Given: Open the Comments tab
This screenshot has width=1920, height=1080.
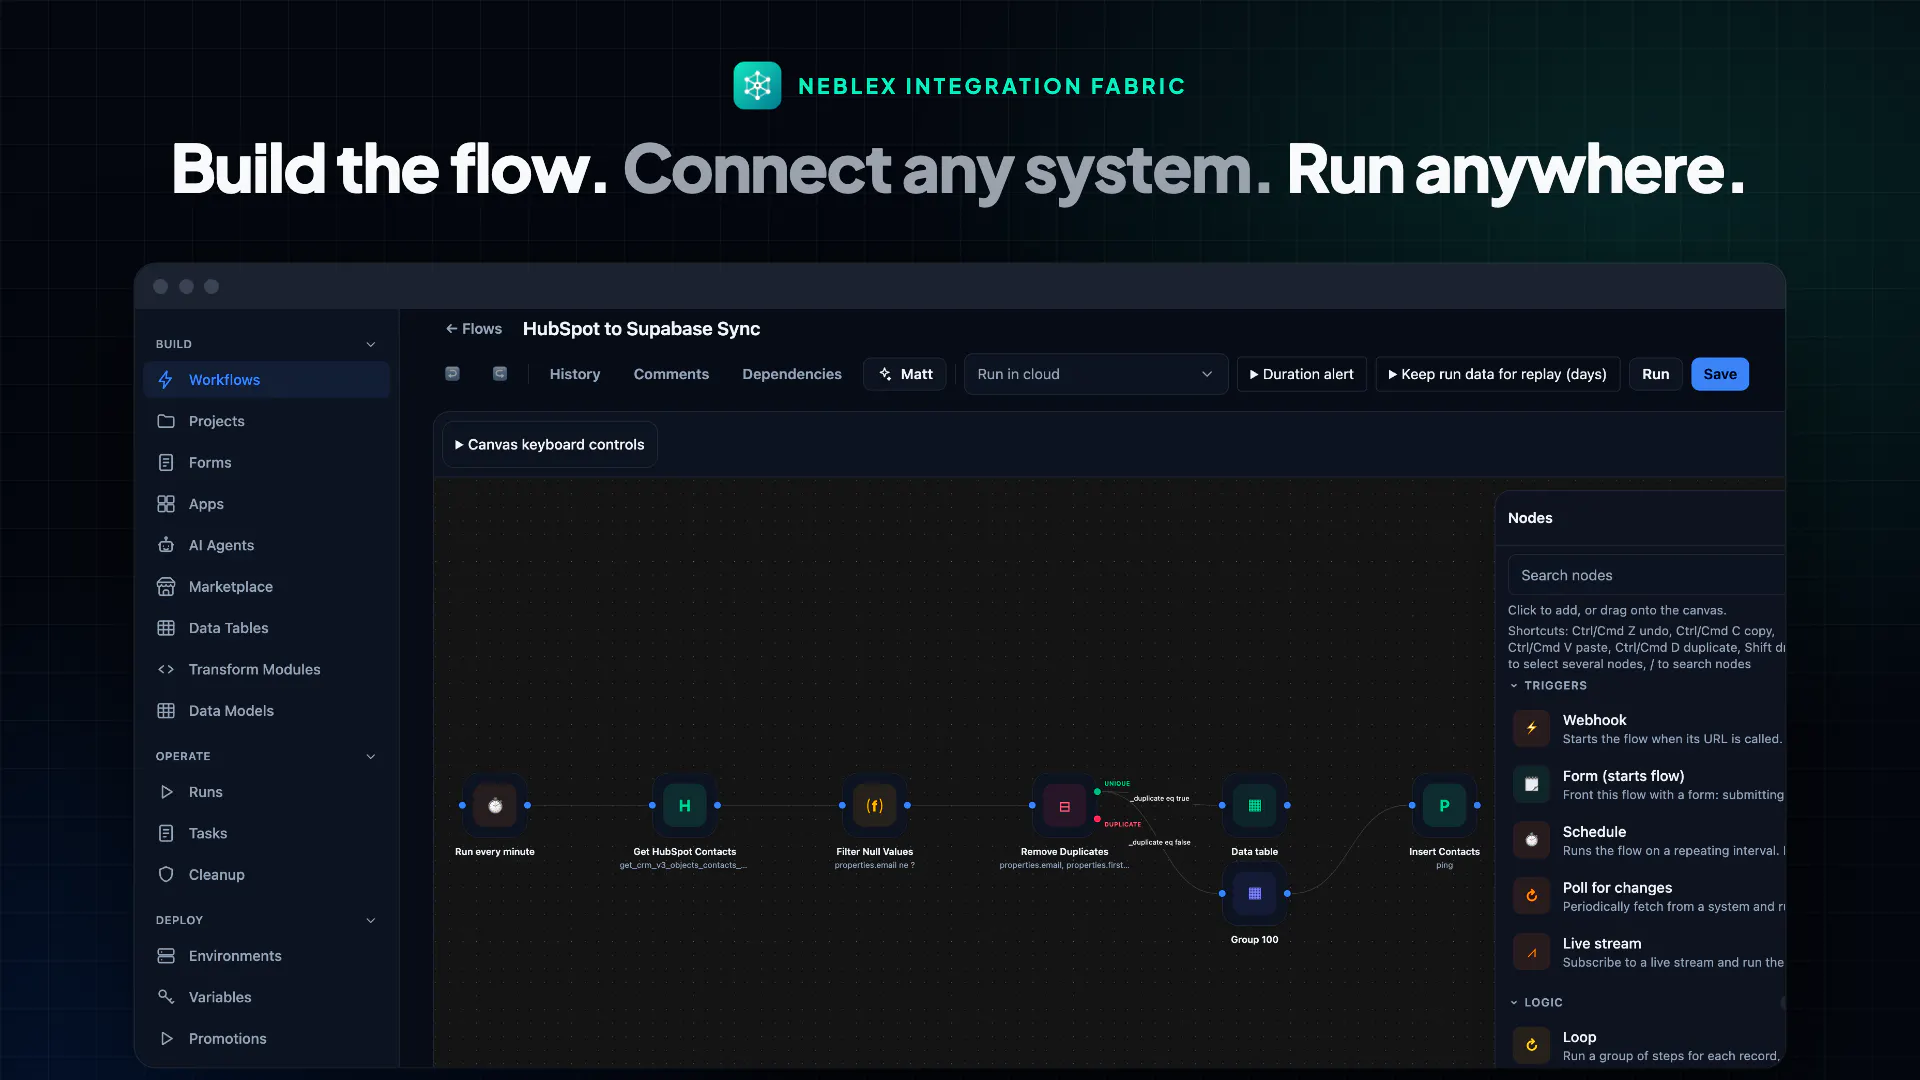Looking at the screenshot, I should [x=671, y=374].
